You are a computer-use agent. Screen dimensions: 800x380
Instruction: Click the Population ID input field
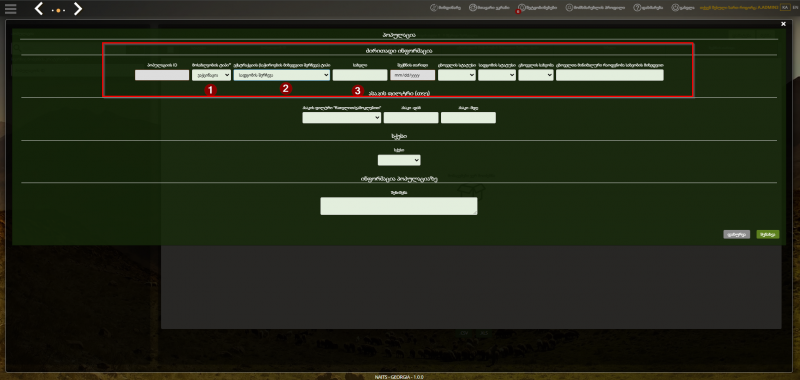(x=162, y=75)
